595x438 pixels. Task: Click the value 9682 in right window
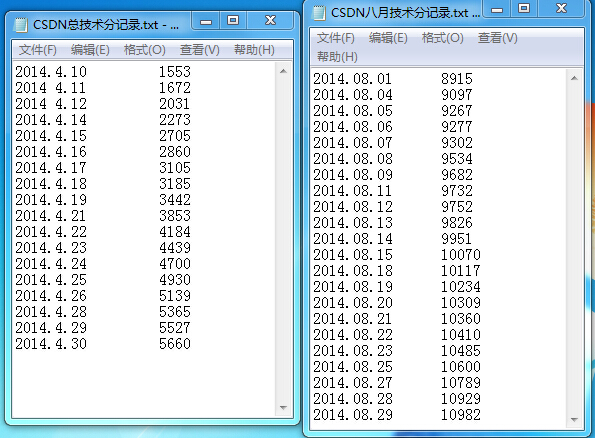456,175
